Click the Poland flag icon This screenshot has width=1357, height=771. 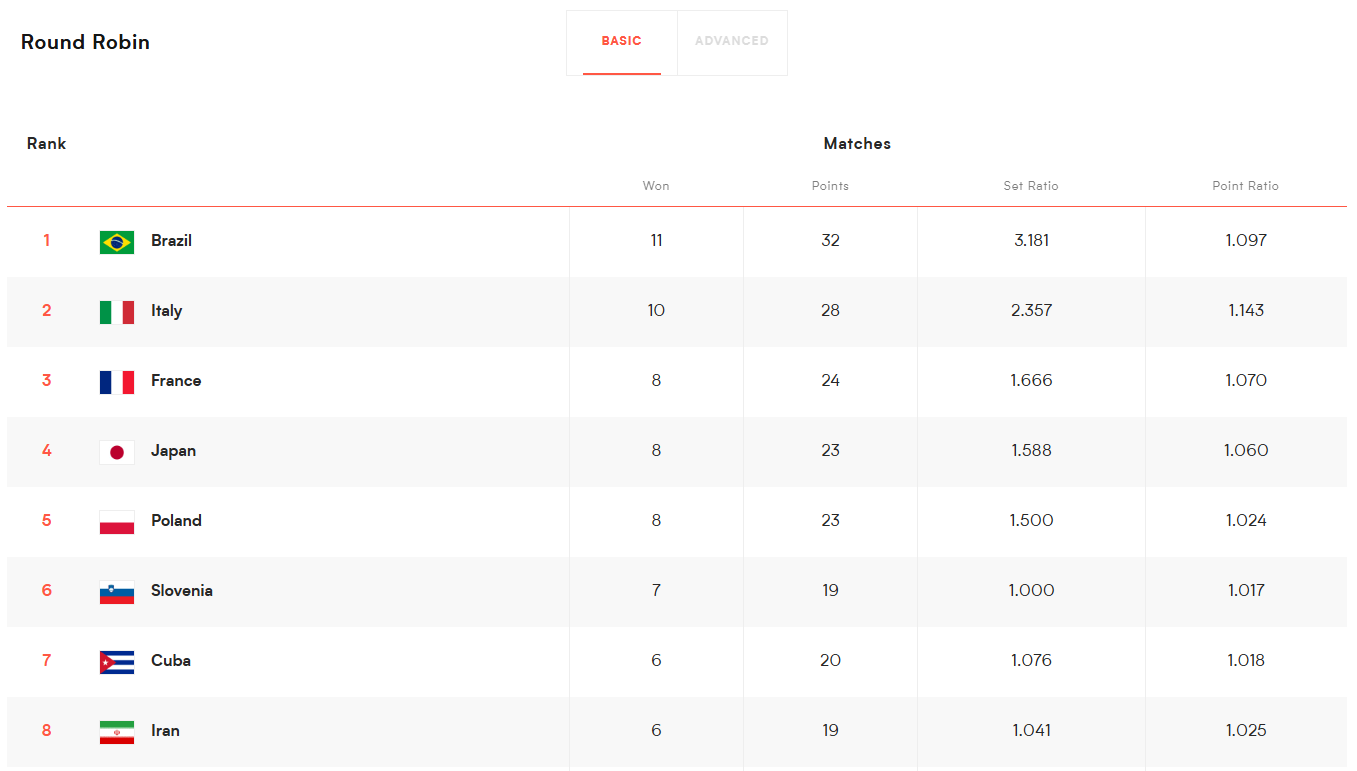(117, 522)
